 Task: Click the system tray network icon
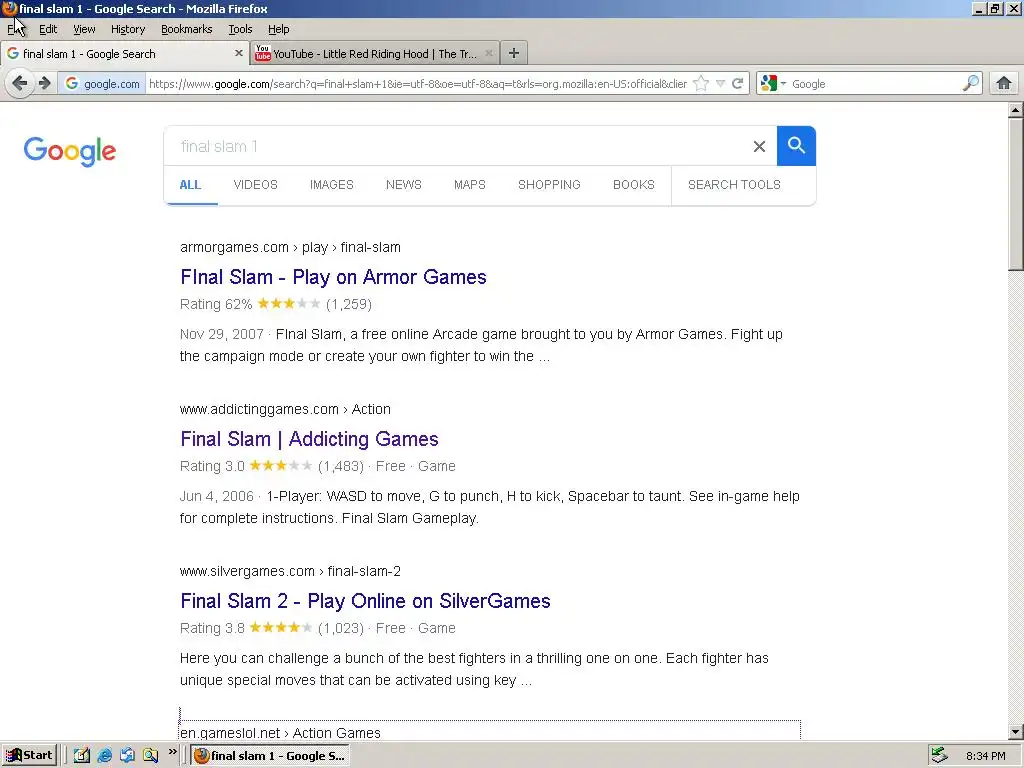coord(939,756)
